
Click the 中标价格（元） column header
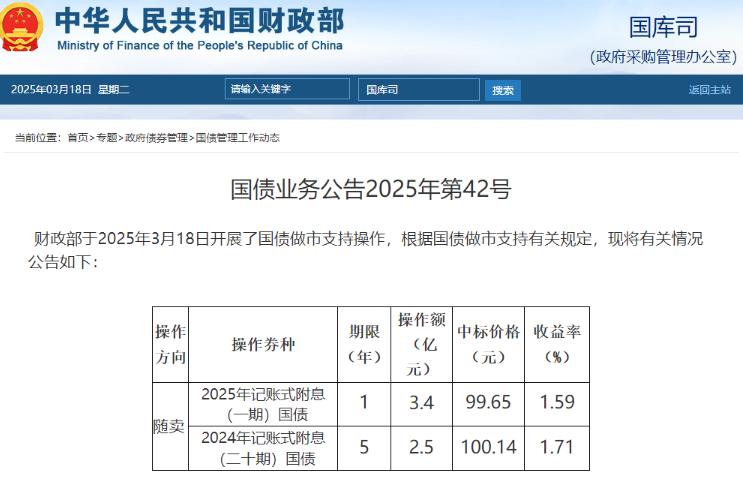point(489,344)
